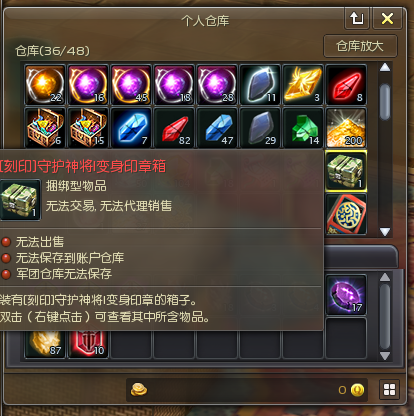
Task: Pick the purple gem stack of 17
Action: tap(346, 295)
